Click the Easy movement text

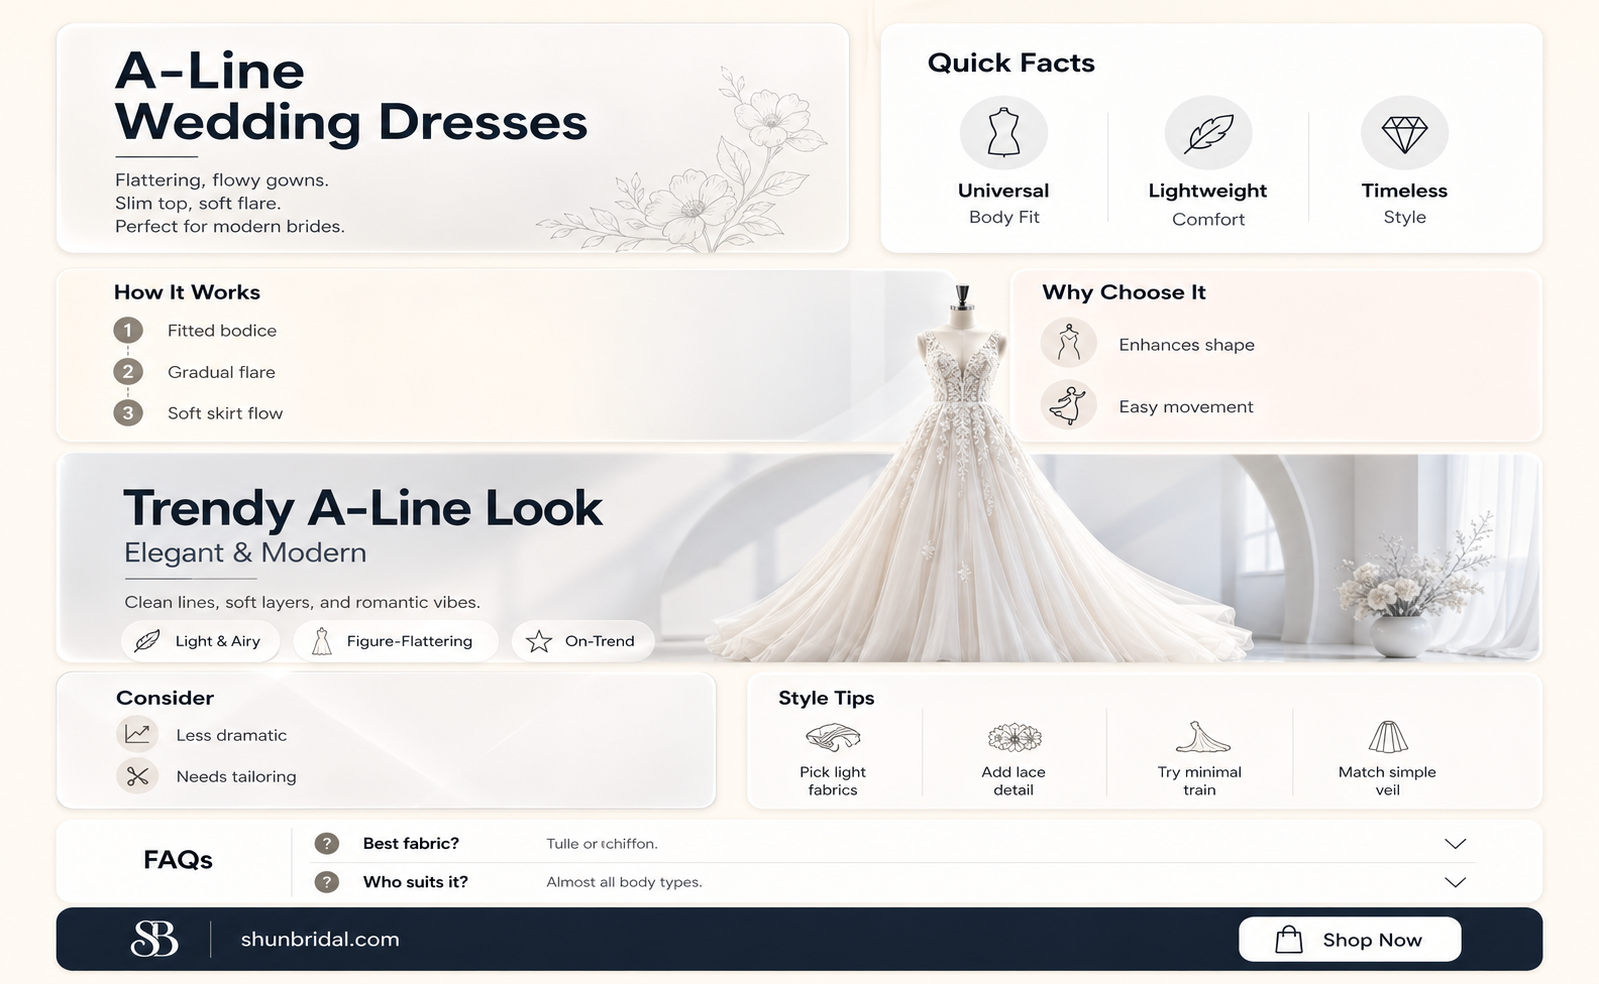point(1186,407)
